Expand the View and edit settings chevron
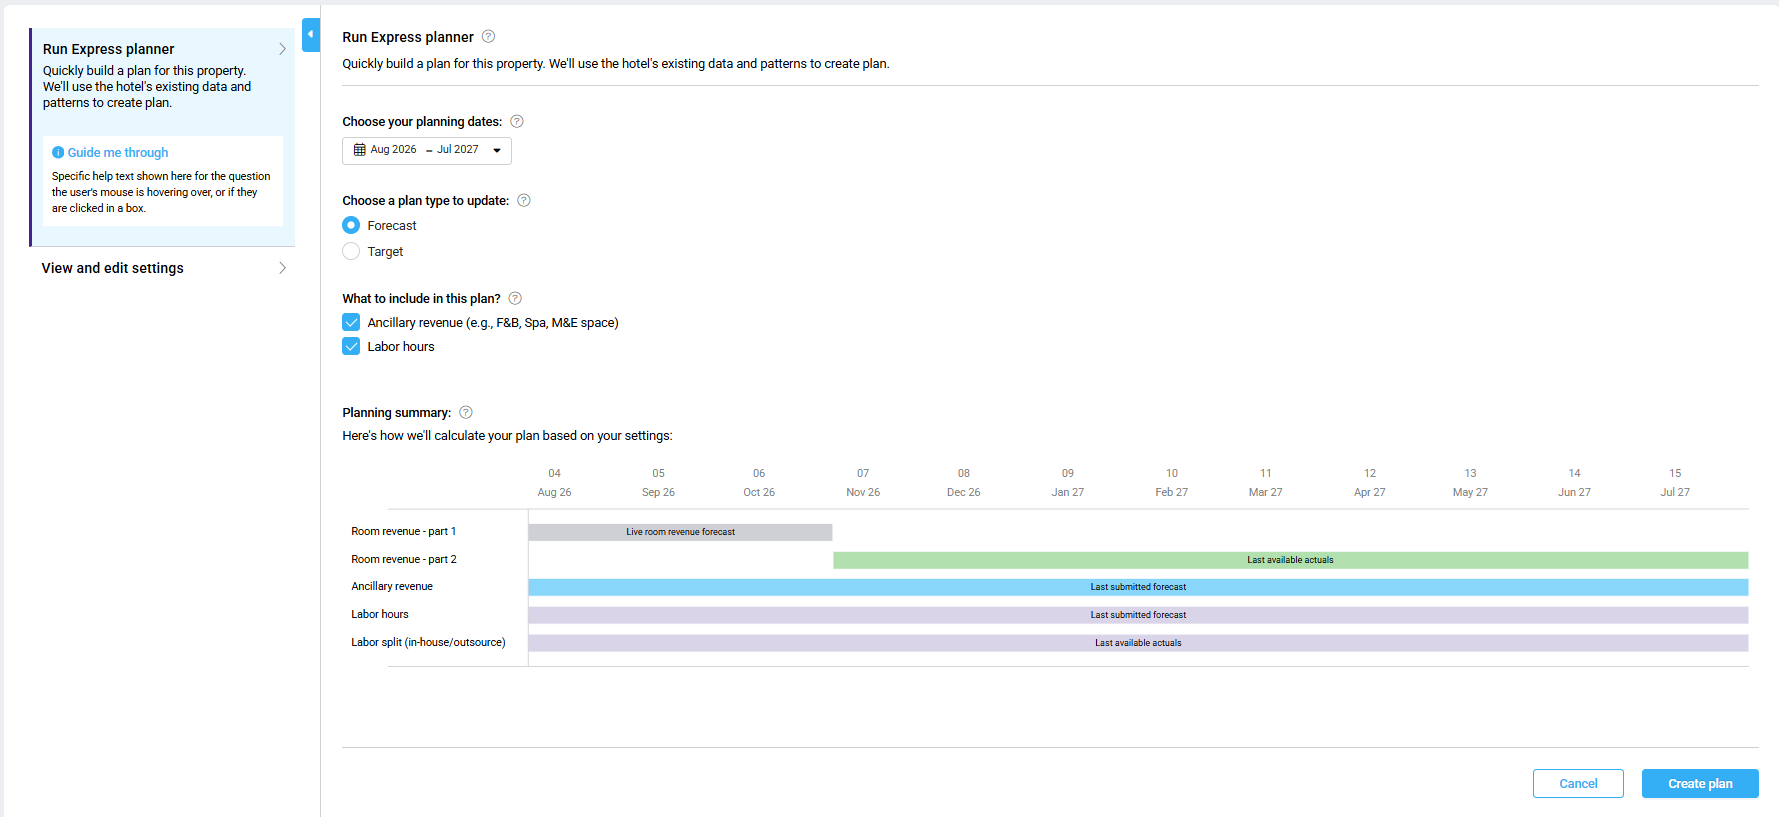Viewport: 1779px width, 817px height. [x=282, y=268]
